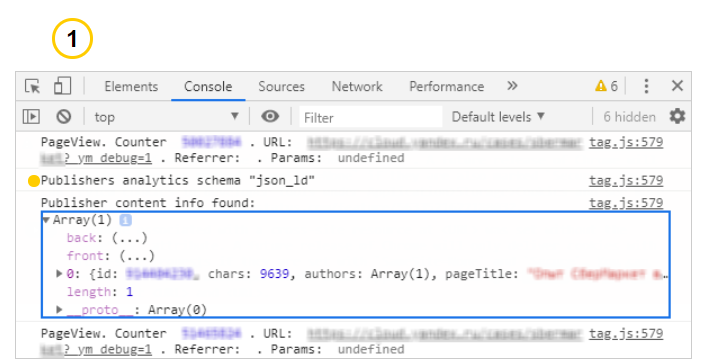Screen dimensions: 708x364
Task: Show more tabs with the chevron
Action: coord(512,86)
